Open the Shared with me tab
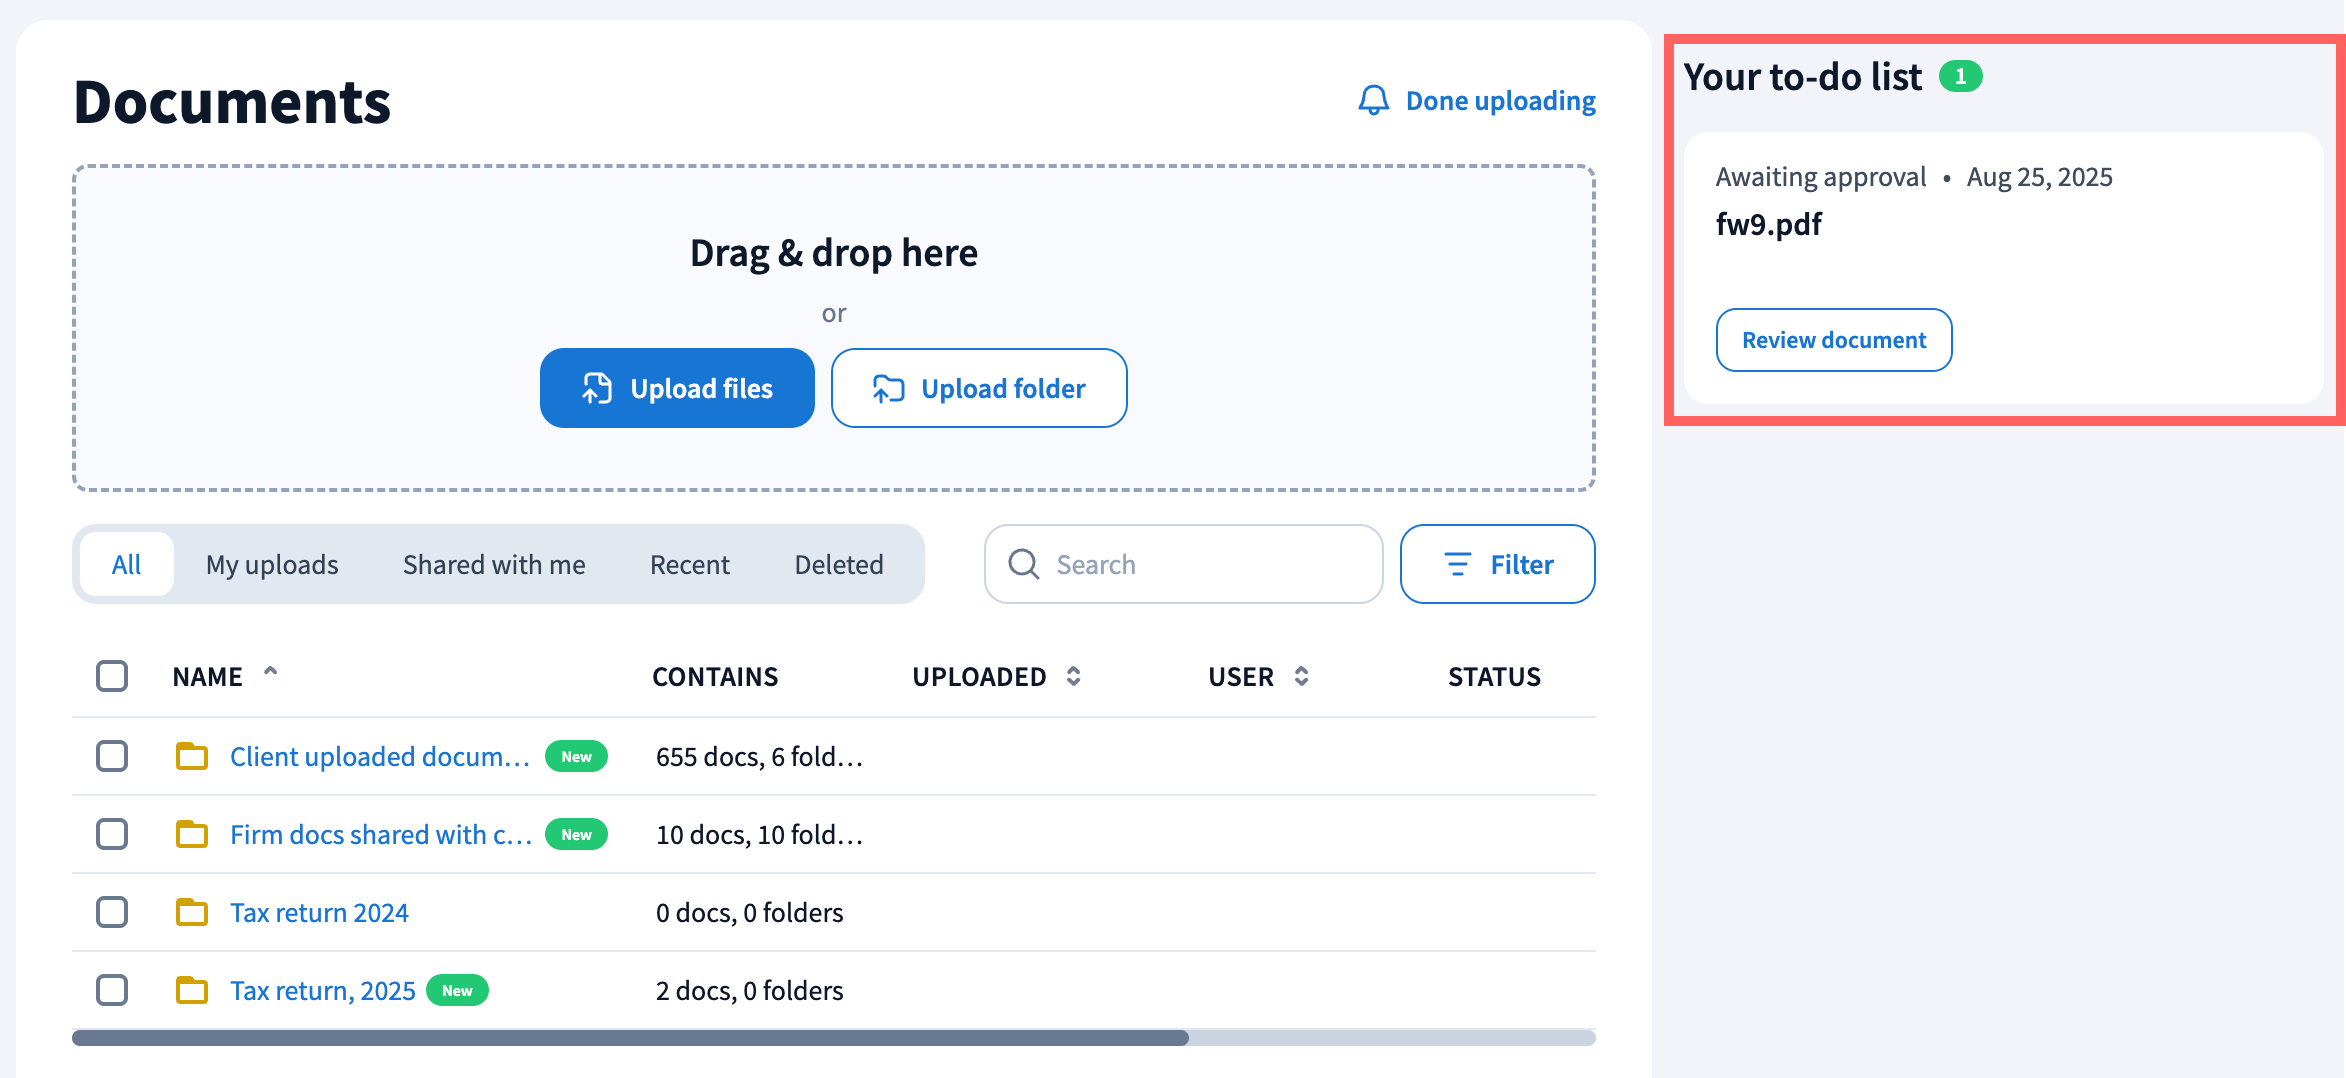 [x=494, y=564]
